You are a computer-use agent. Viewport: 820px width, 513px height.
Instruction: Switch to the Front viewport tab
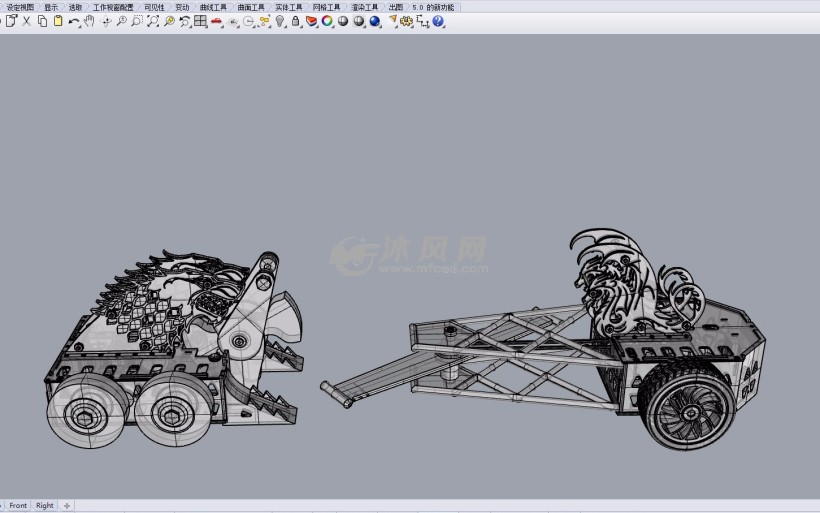tap(18, 505)
